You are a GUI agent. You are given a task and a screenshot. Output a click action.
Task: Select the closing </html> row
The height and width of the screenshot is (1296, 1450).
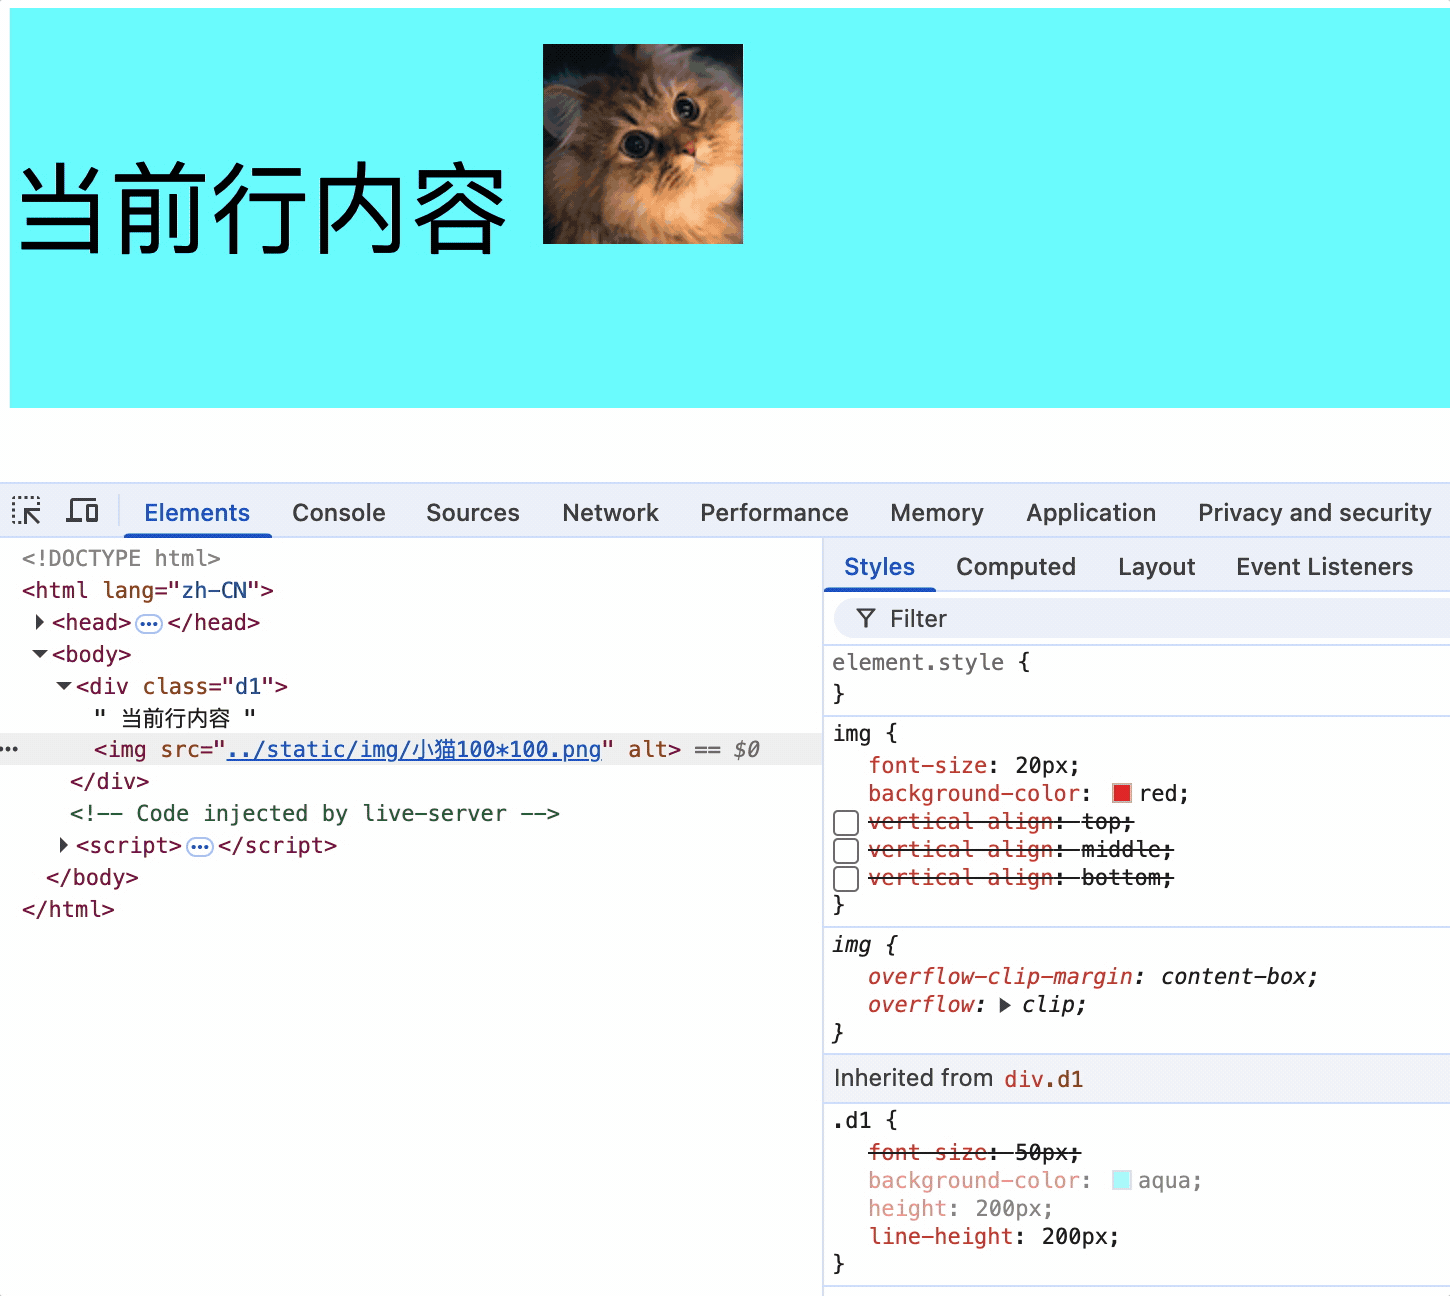(x=68, y=909)
